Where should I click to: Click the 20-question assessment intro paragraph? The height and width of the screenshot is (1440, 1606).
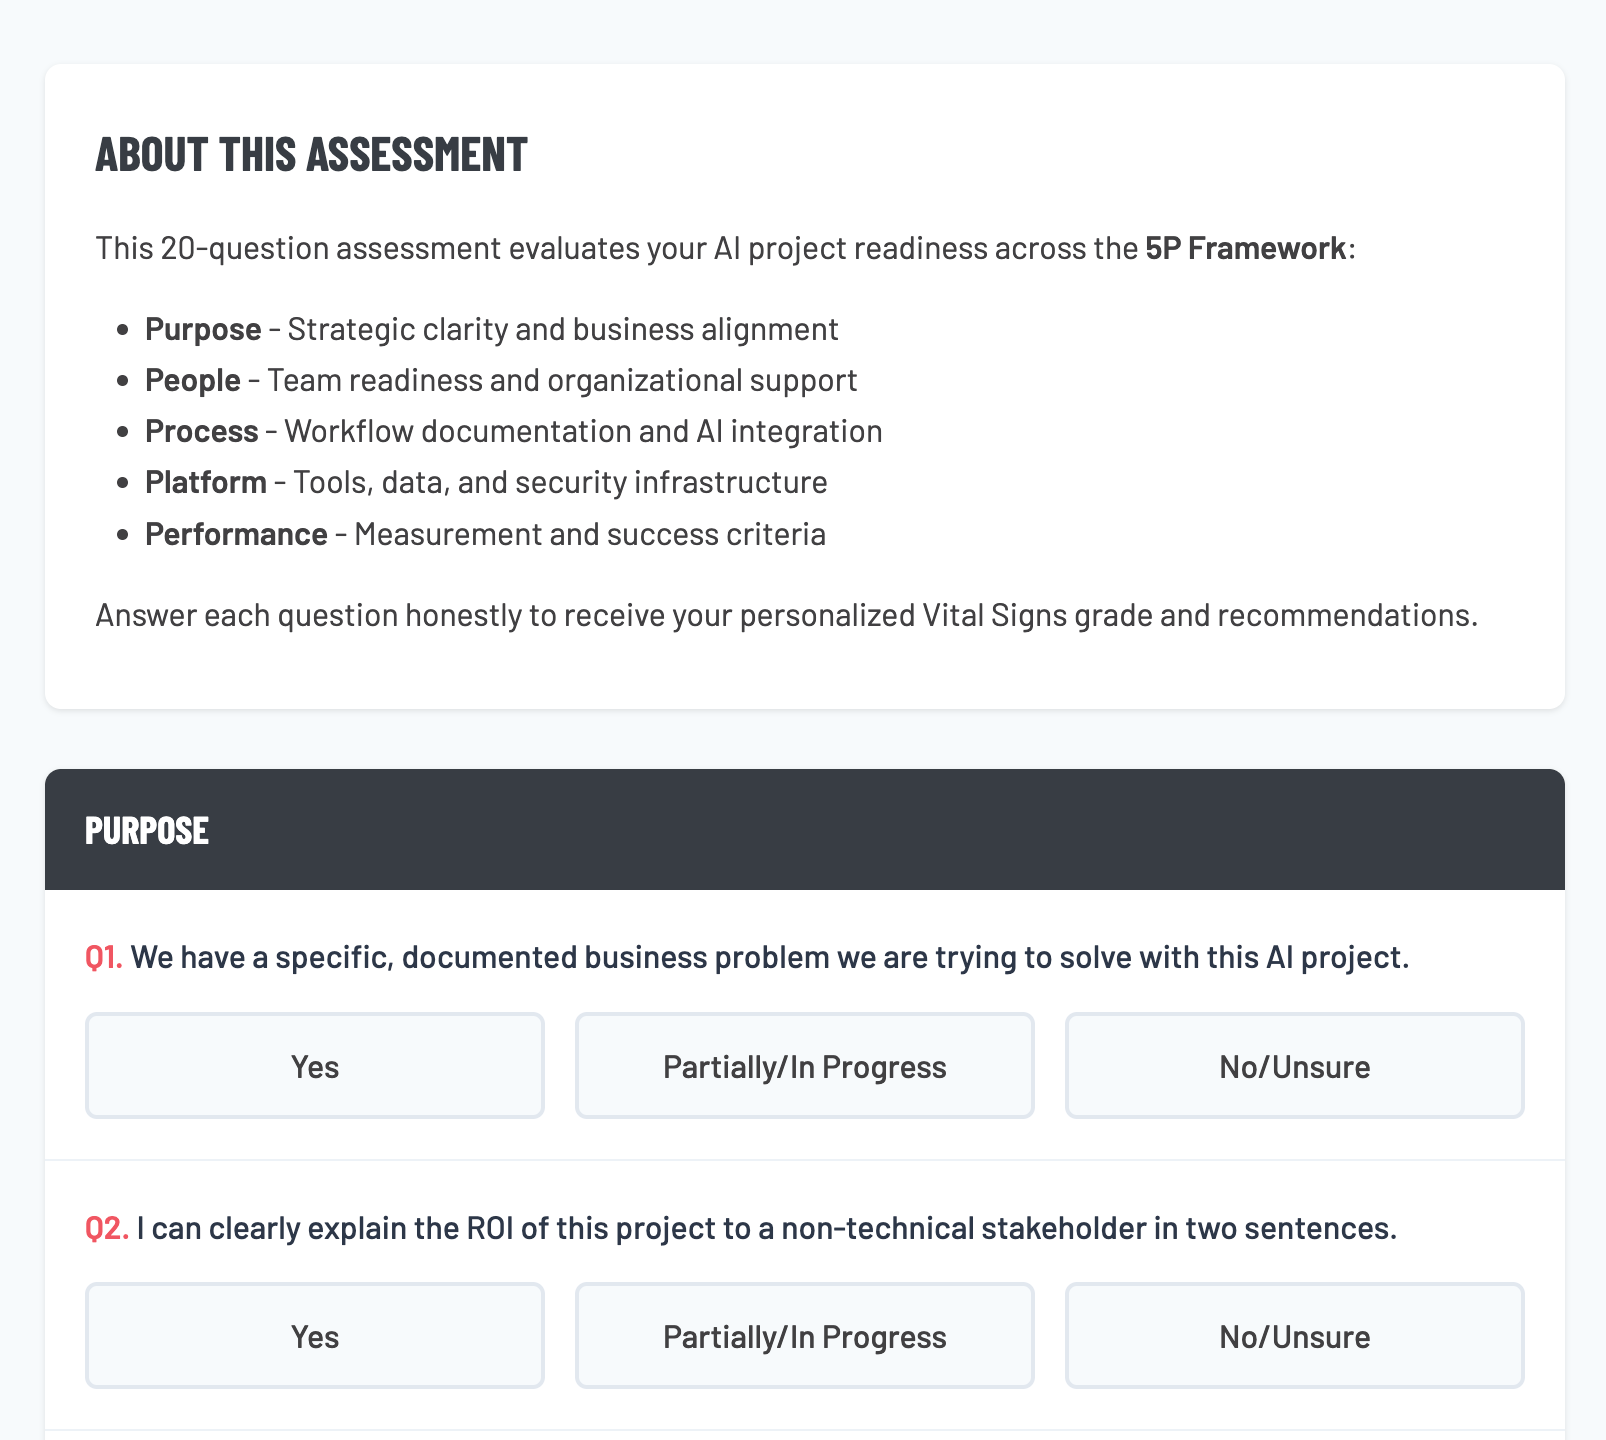[722, 249]
